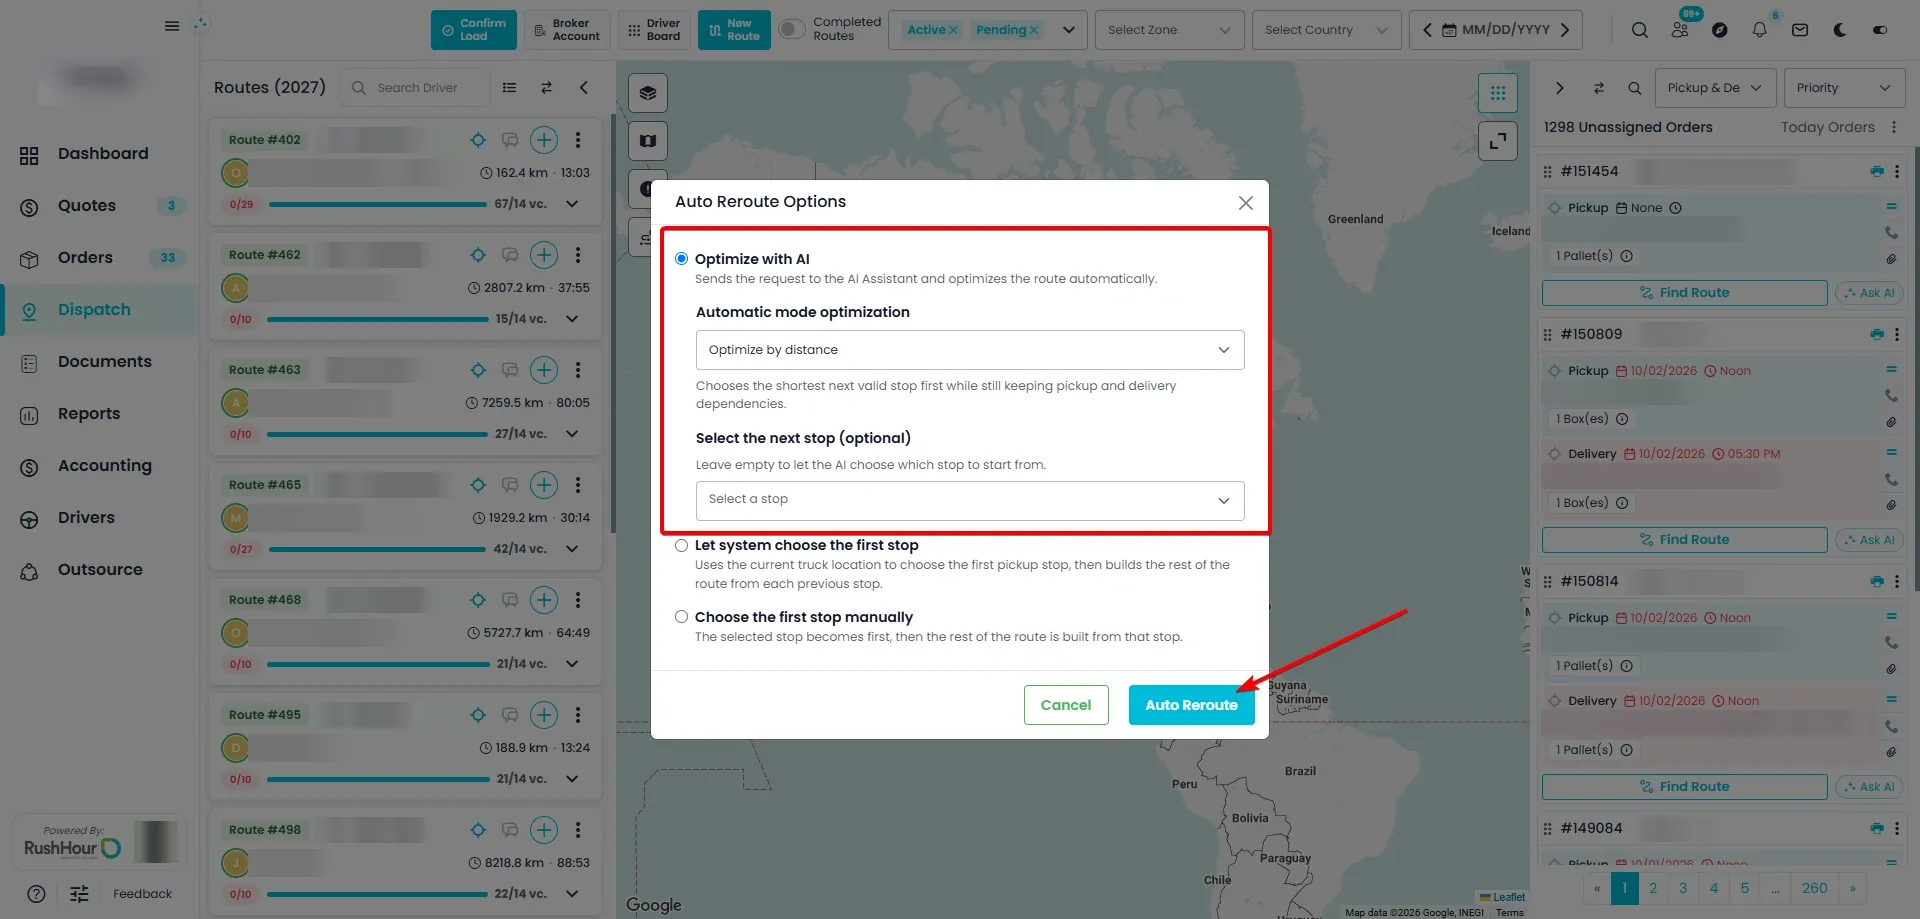Open the help question mark icon
The width and height of the screenshot is (1920, 919).
(x=36, y=894)
